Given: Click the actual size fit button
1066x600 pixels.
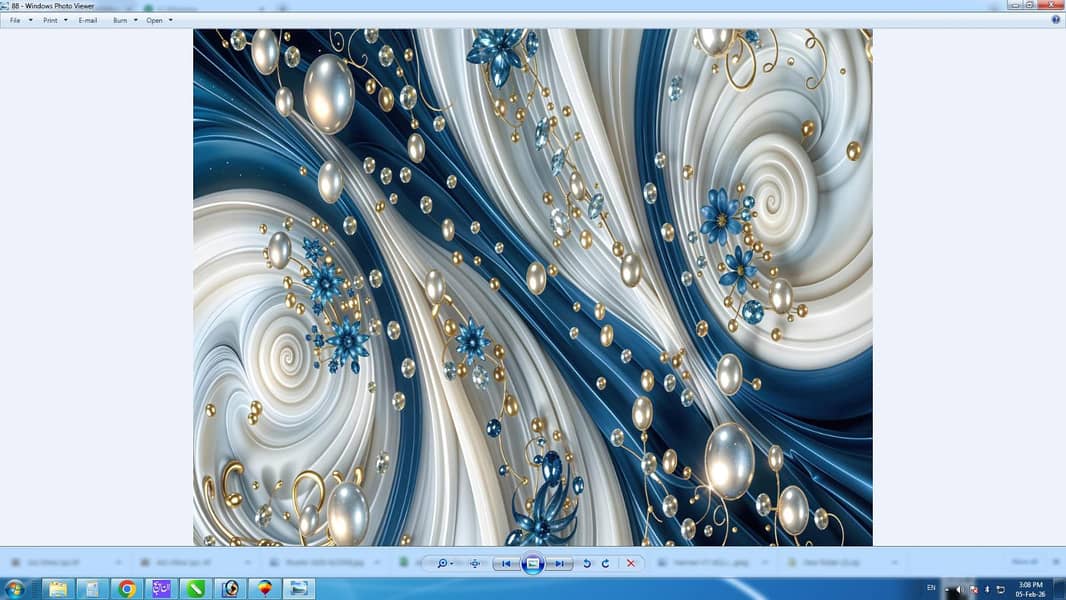Looking at the screenshot, I should pos(474,563).
